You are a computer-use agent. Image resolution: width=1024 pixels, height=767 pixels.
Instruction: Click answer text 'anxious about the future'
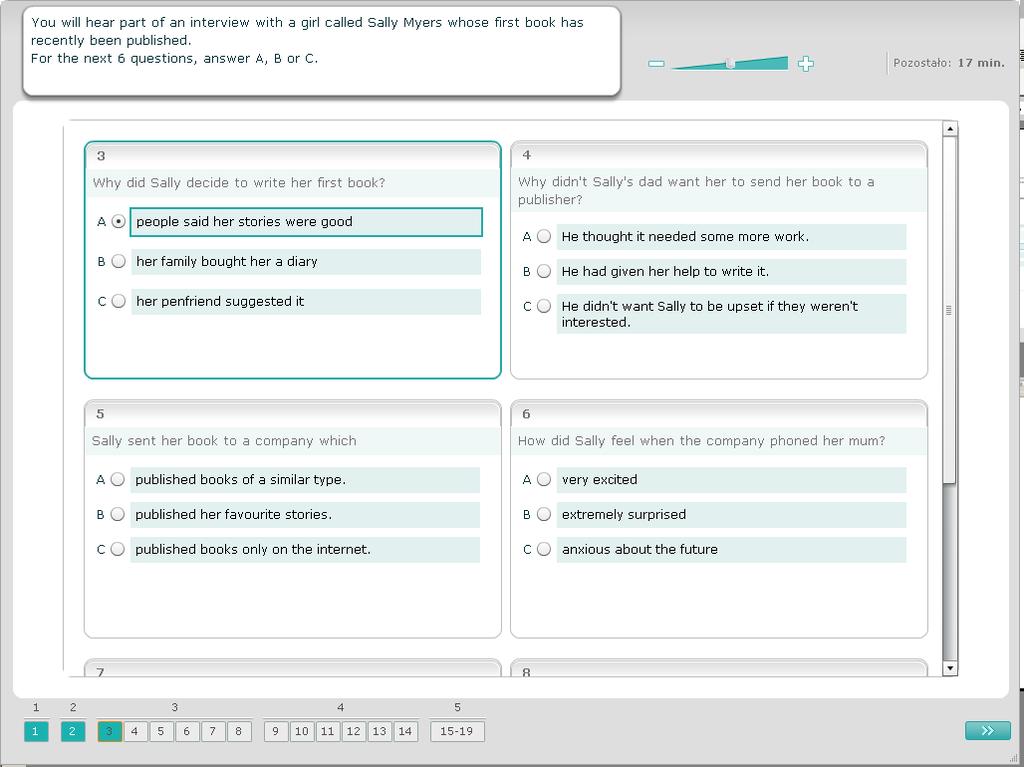pyautogui.click(x=639, y=549)
